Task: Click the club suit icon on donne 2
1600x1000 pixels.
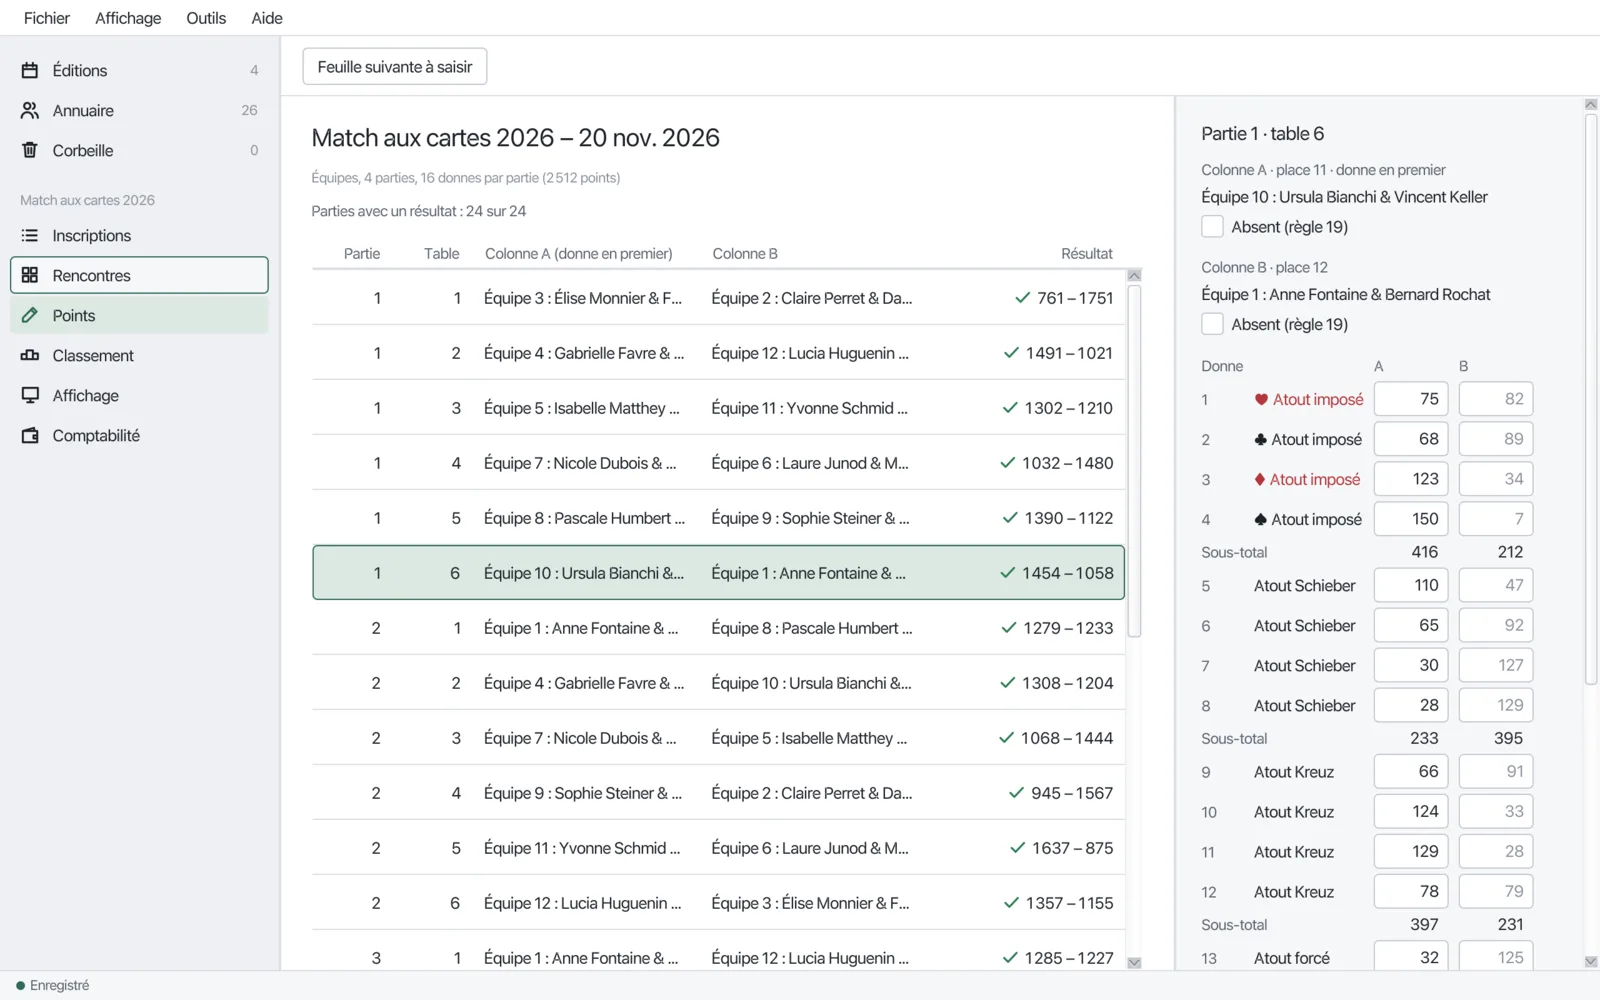Action: click(1260, 439)
